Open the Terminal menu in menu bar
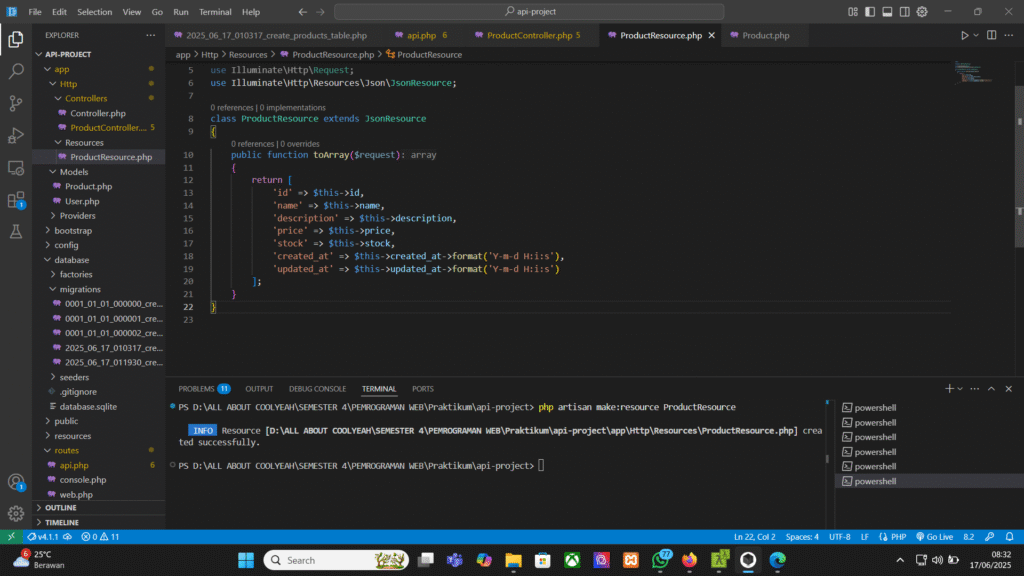Image resolution: width=1024 pixels, height=576 pixels. tap(215, 12)
